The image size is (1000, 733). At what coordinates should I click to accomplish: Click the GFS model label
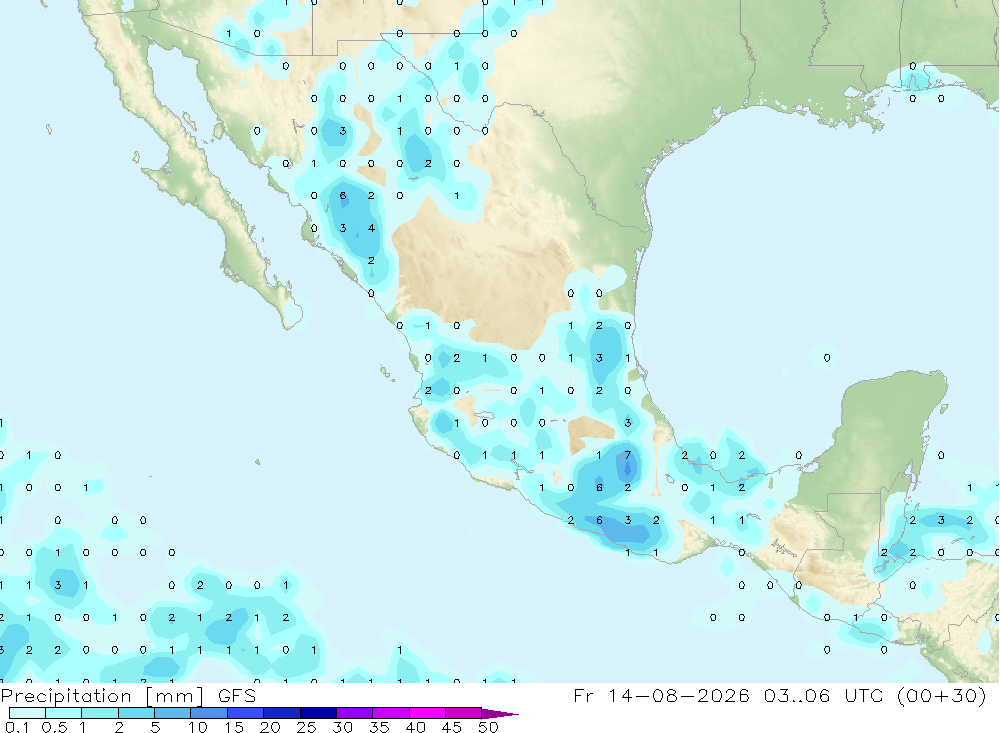[x=237, y=696]
